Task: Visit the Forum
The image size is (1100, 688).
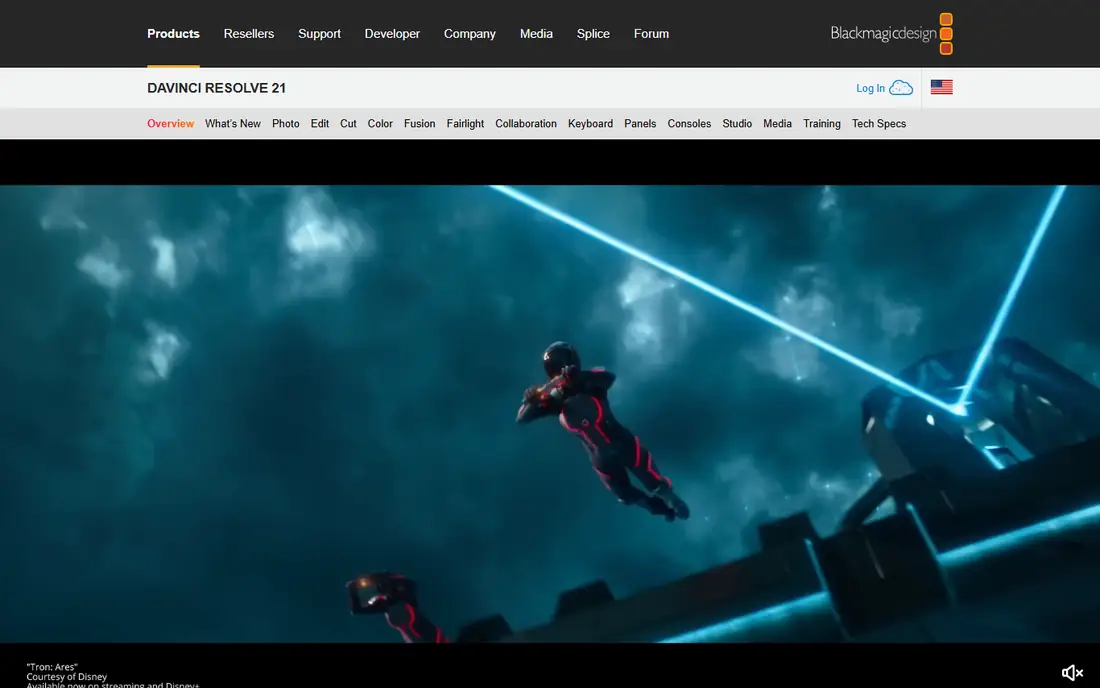Action: coord(651,34)
